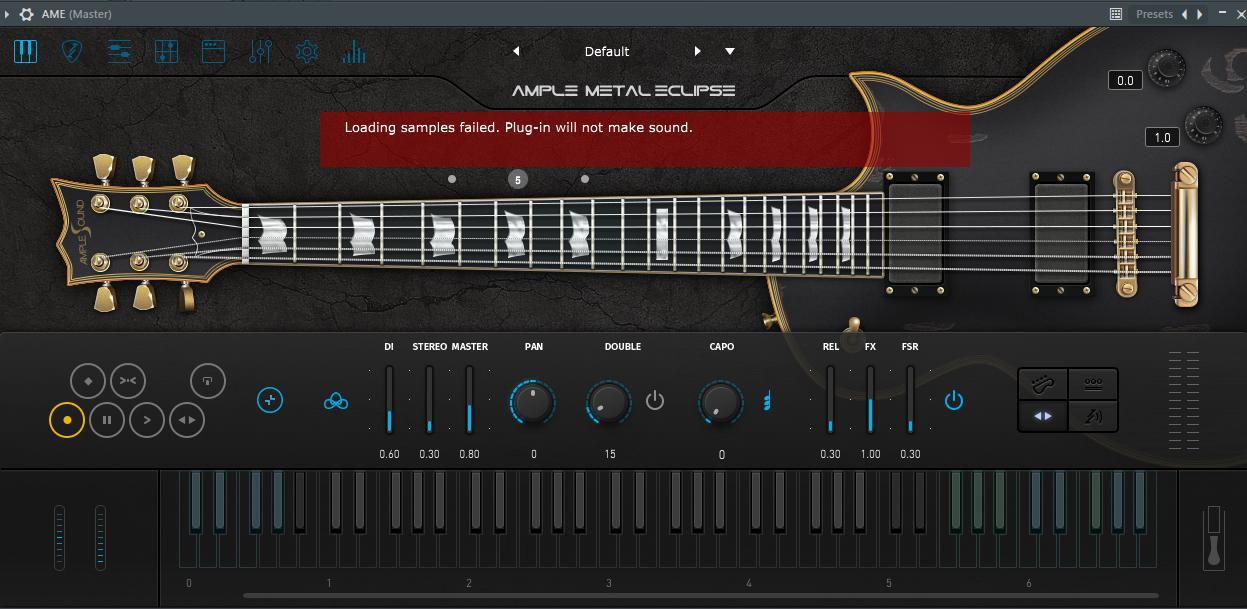Click the pickup selector icon button
The height and width of the screenshot is (609, 1247).
pyautogui.click(x=1092, y=384)
